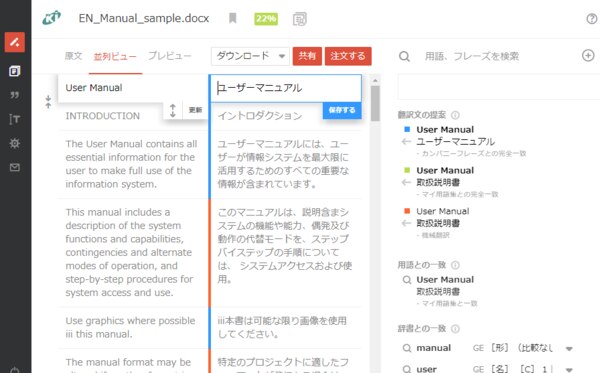Select the text tool sidebar icon
The image size is (600, 373).
point(15,119)
